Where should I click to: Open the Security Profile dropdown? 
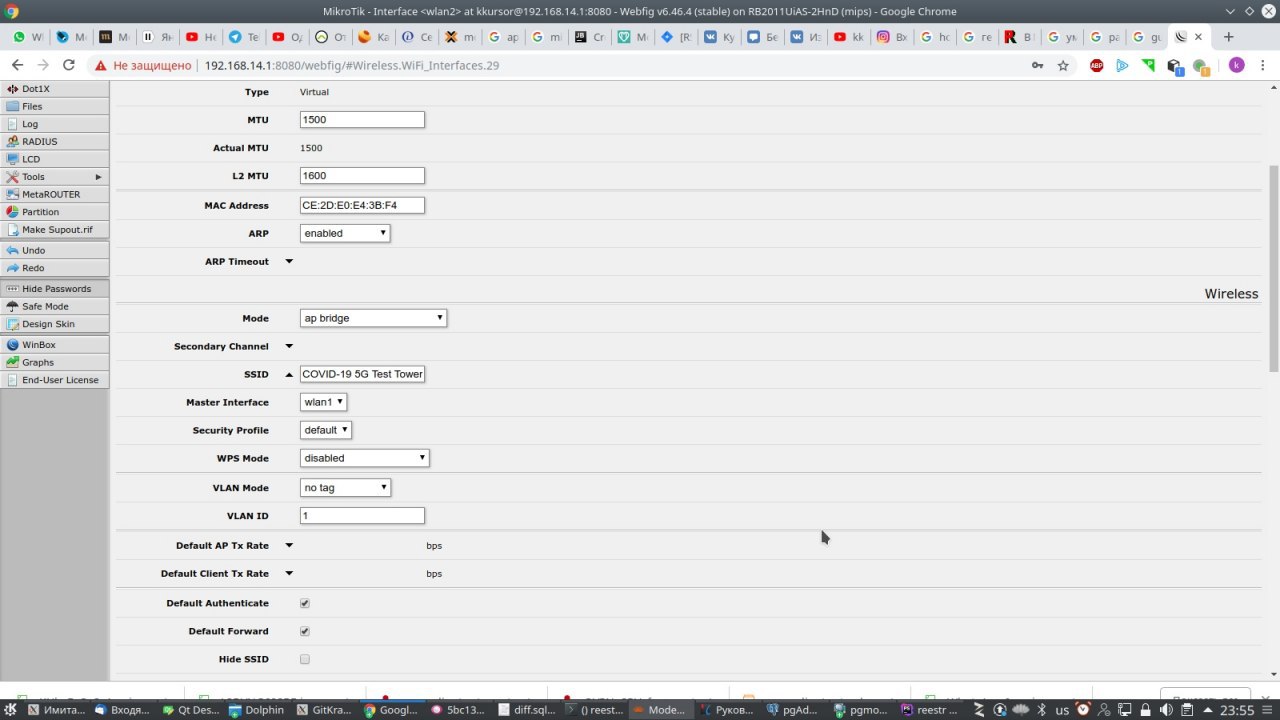(x=326, y=430)
